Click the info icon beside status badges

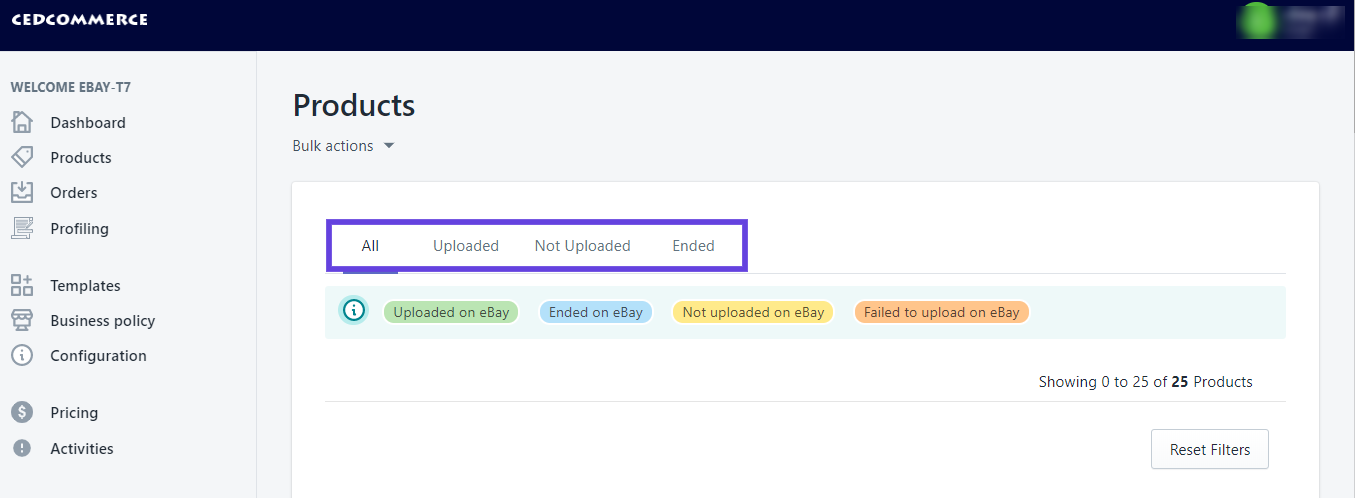point(353,311)
